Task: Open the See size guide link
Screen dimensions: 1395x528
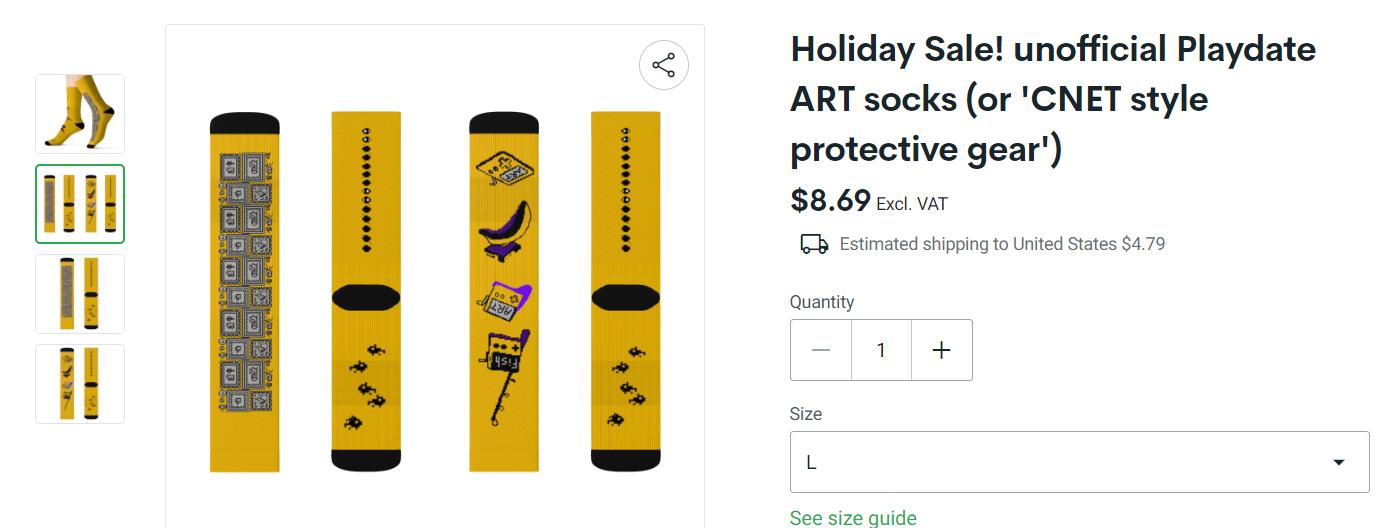Action: [853, 517]
